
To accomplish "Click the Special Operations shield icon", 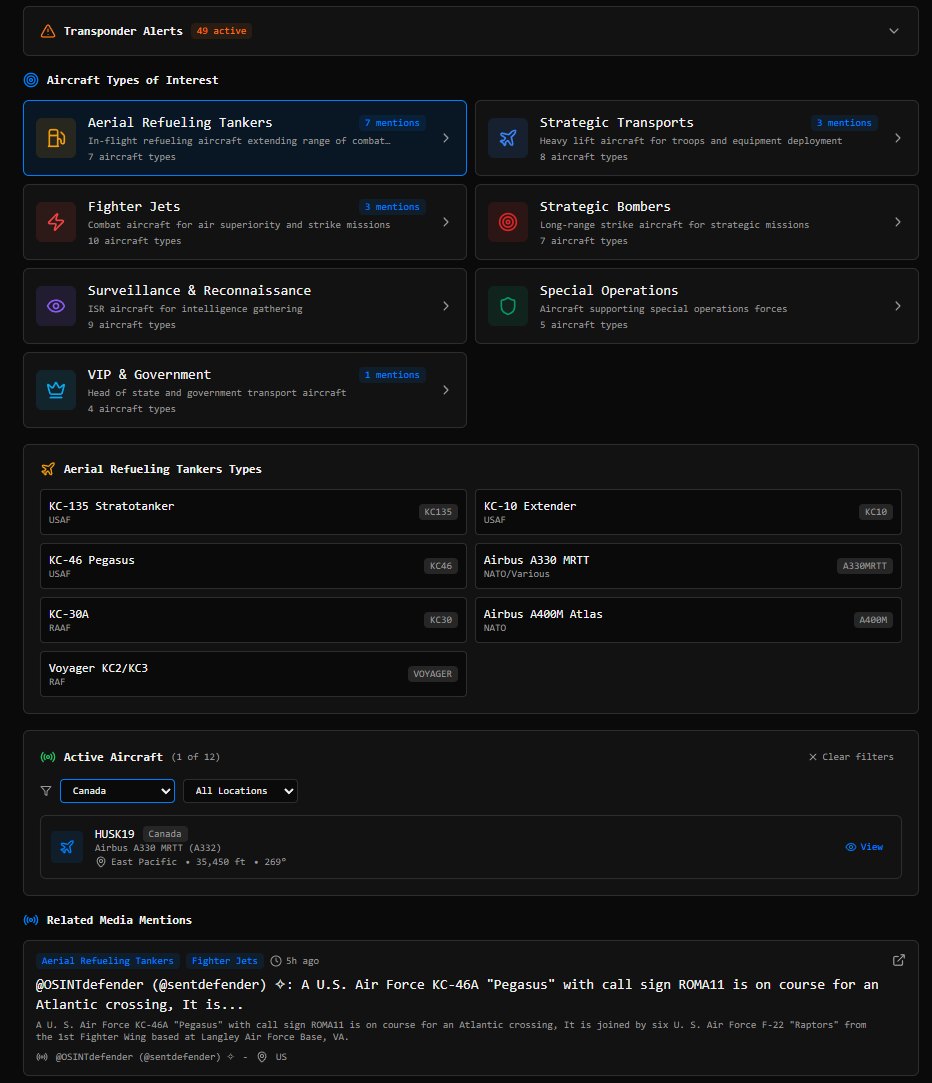I will pyautogui.click(x=508, y=306).
